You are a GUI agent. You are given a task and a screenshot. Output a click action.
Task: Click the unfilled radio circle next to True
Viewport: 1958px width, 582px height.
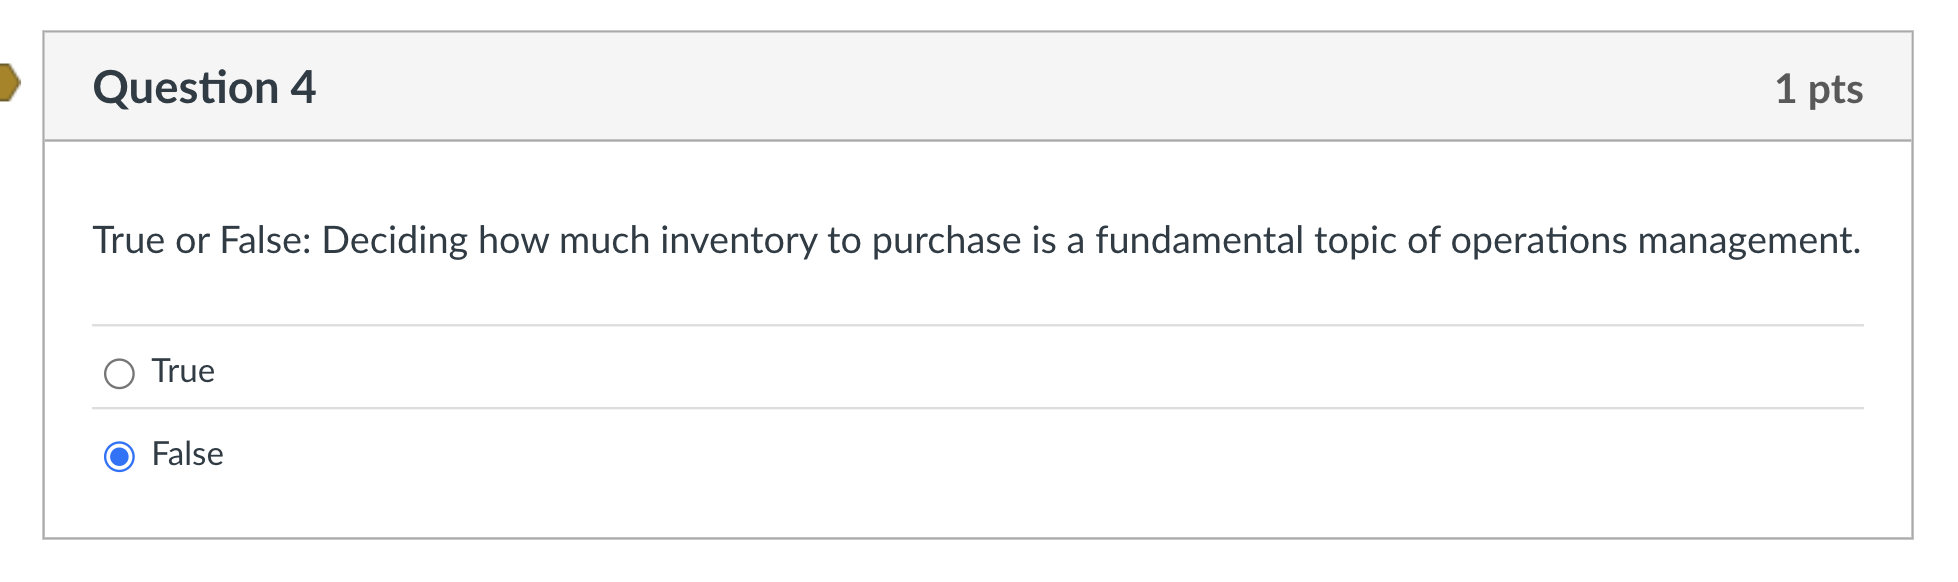(x=120, y=374)
